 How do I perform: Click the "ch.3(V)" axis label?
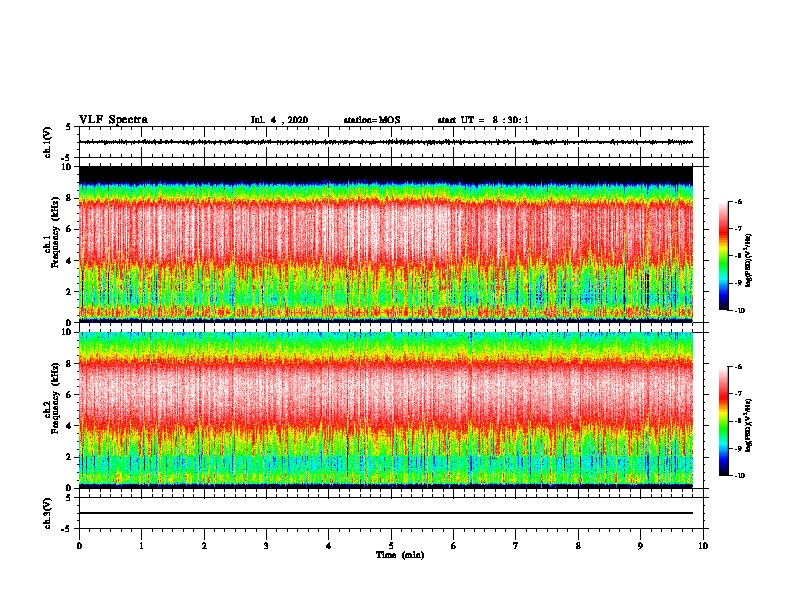click(x=48, y=513)
